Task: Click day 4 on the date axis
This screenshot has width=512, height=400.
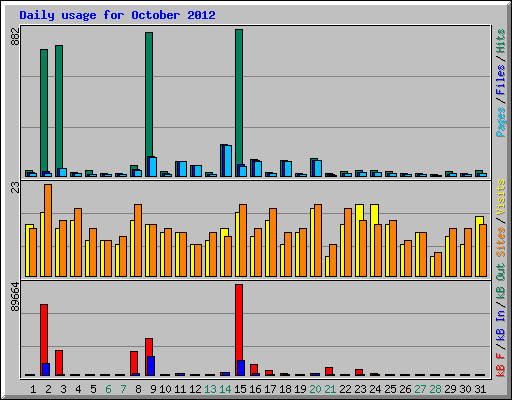Action: tap(78, 389)
